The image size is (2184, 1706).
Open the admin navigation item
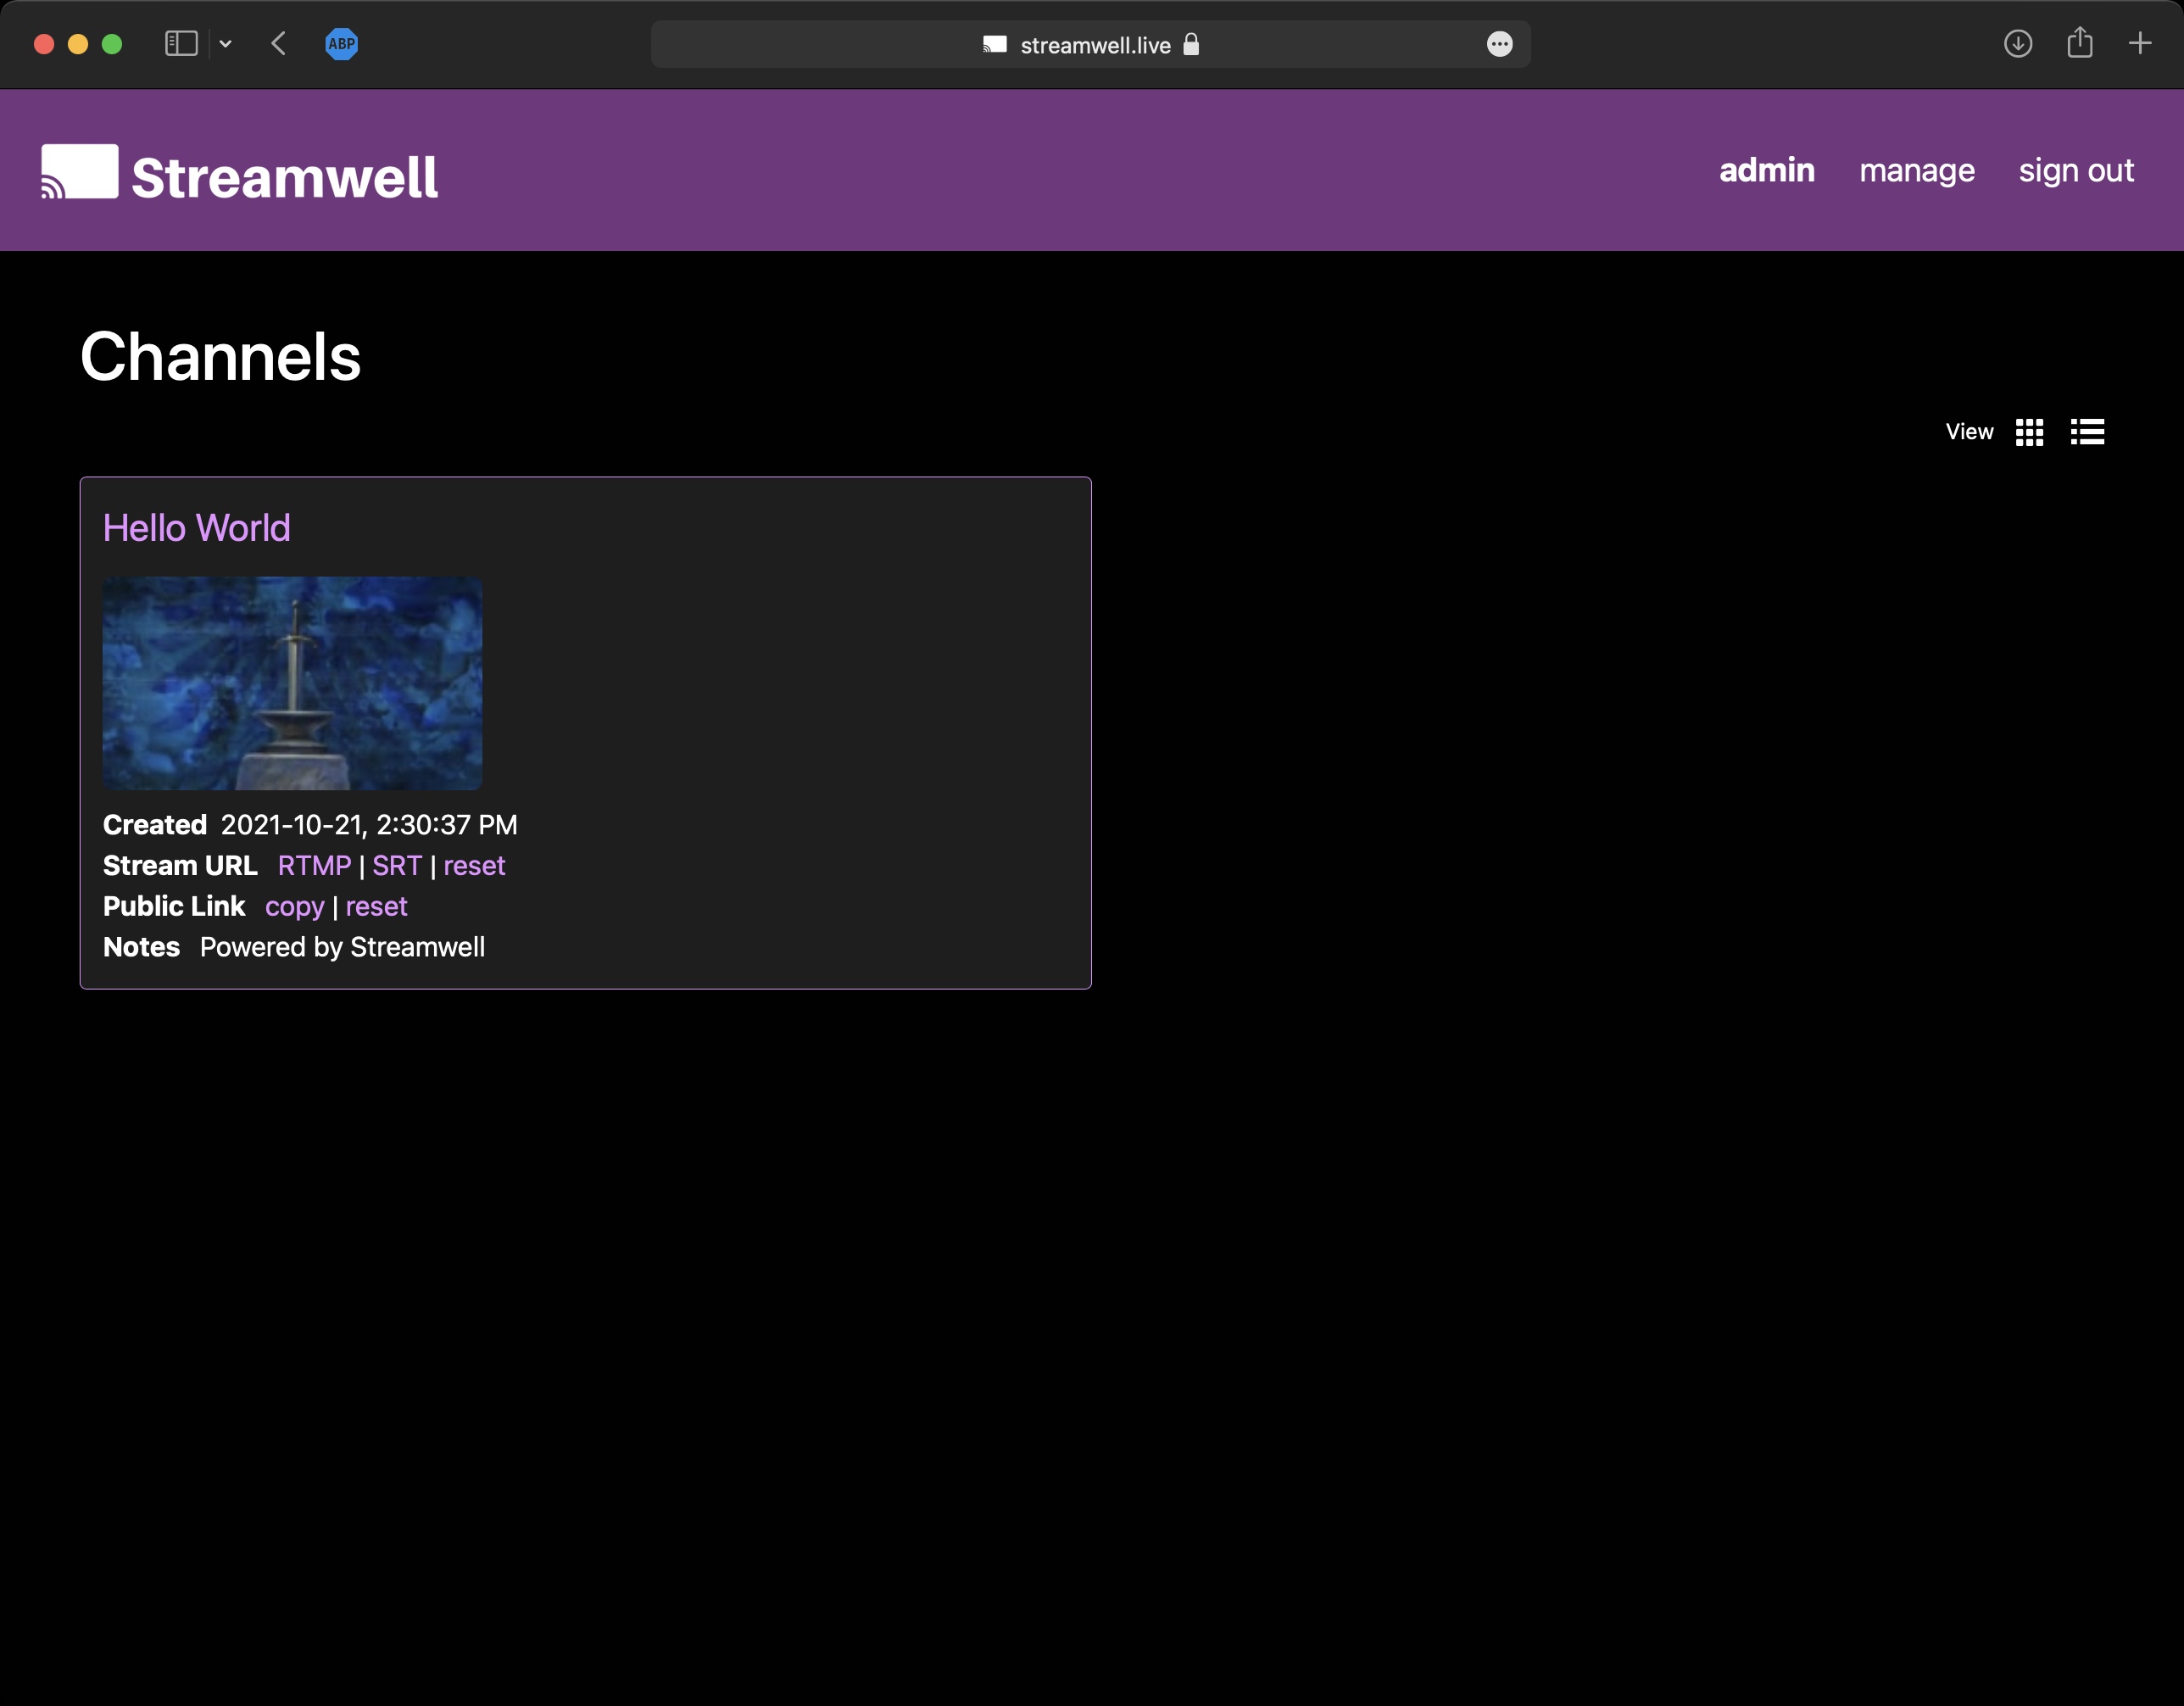(1766, 171)
